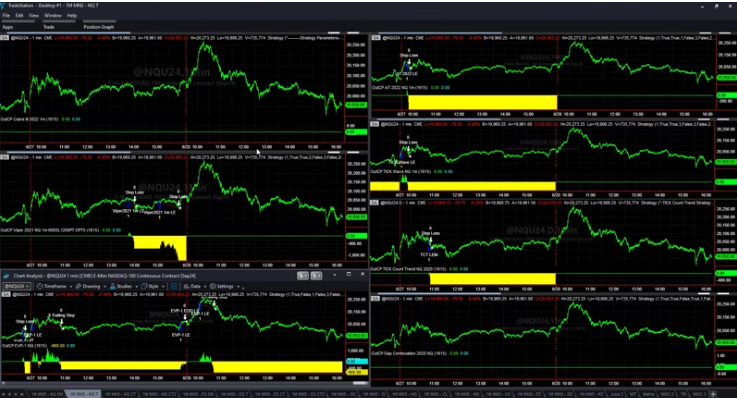Viewport: 737px width, 398px height.
Task: Click the symbol link box on the Cobra chart status line
Action: 5,38
